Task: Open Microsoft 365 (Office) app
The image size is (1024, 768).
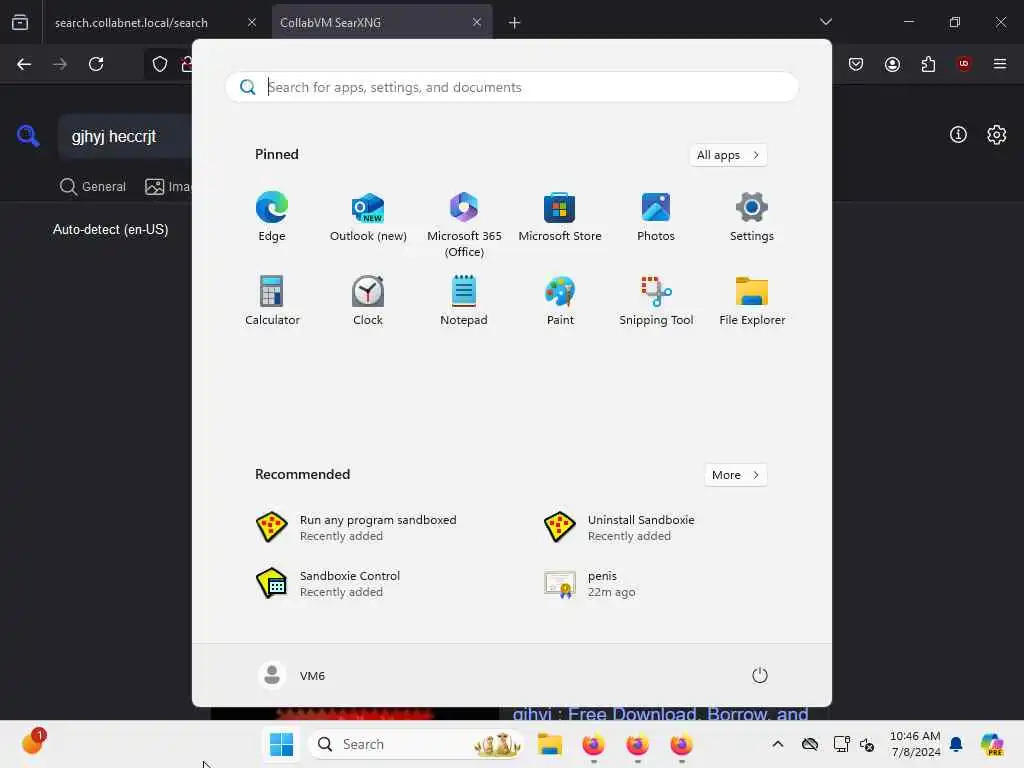Action: click(464, 224)
